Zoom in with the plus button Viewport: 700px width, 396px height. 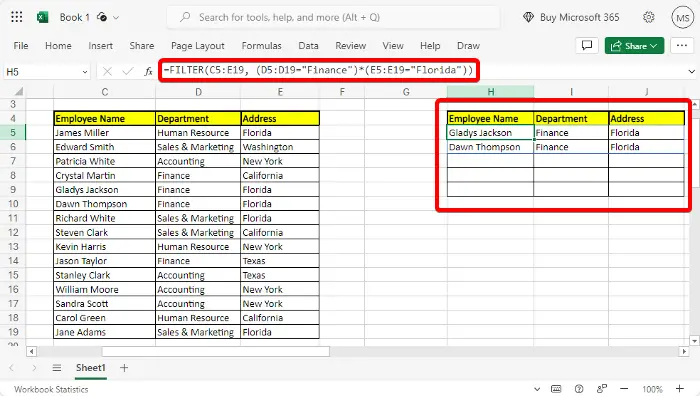pos(679,389)
